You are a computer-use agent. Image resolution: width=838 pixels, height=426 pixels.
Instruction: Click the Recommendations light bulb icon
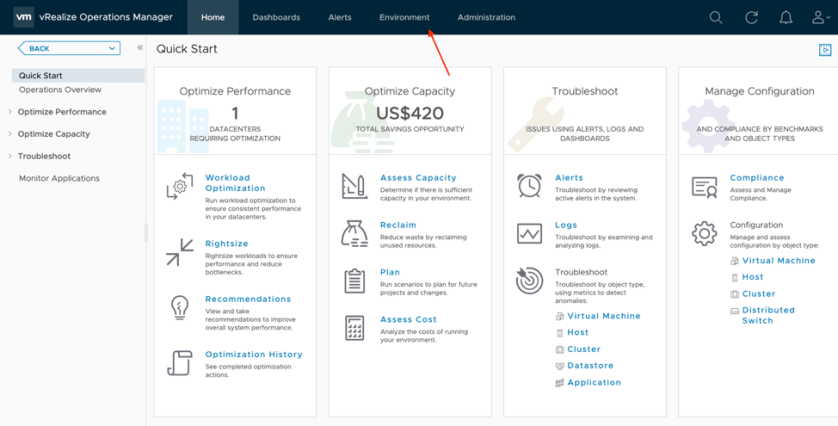179,306
